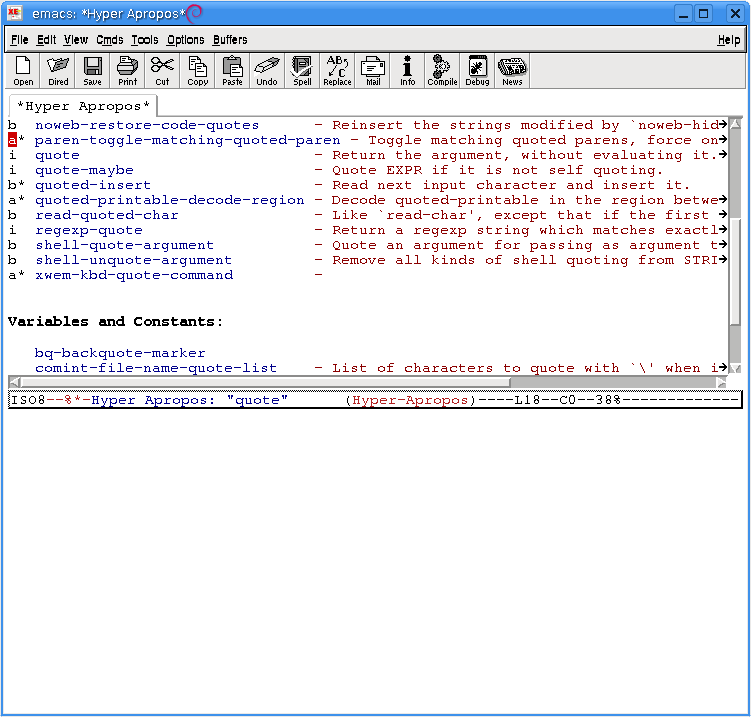Click the horizontal scrollbar left arrow
751x717 pixels.
14,382
